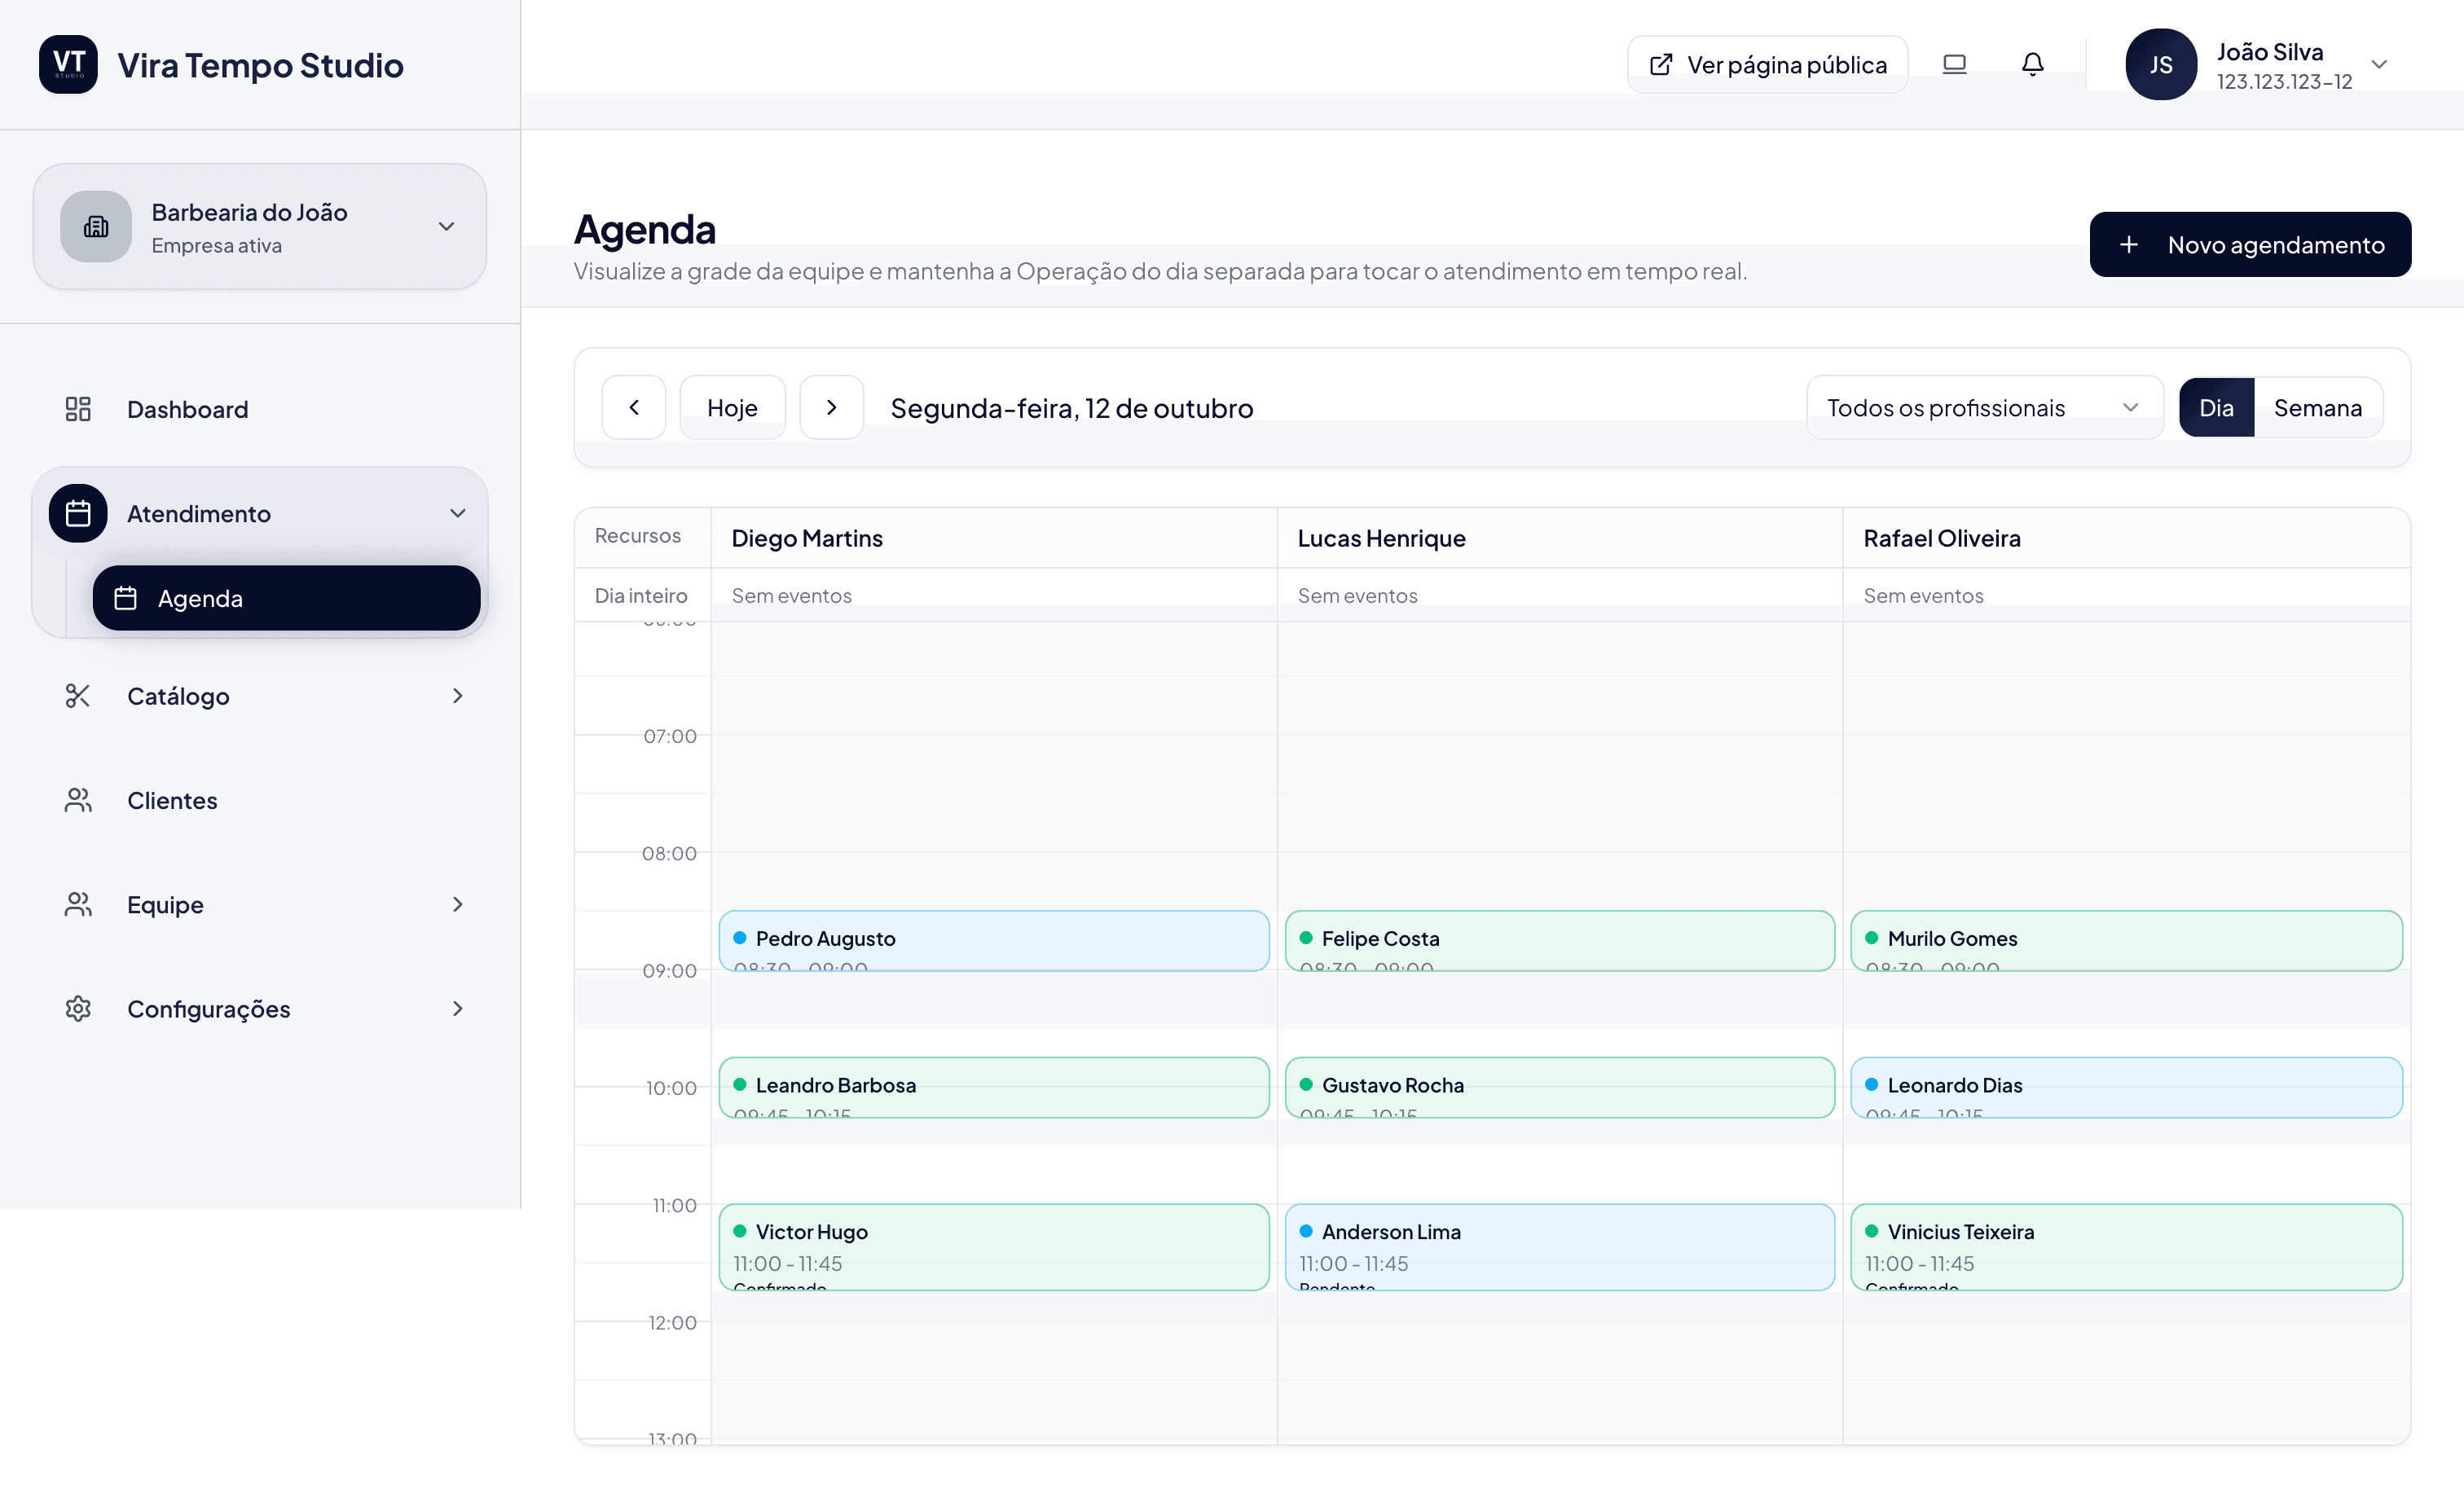Open Anderson Lima 11:00 appointment
Viewport: 2464px width, 1499px height.
(1559, 1247)
